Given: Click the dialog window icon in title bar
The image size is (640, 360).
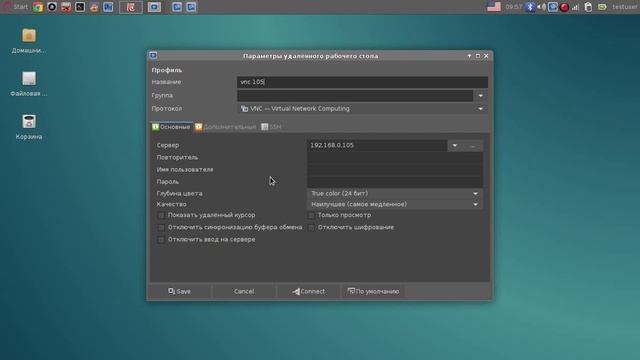Looking at the screenshot, I should point(153,55).
